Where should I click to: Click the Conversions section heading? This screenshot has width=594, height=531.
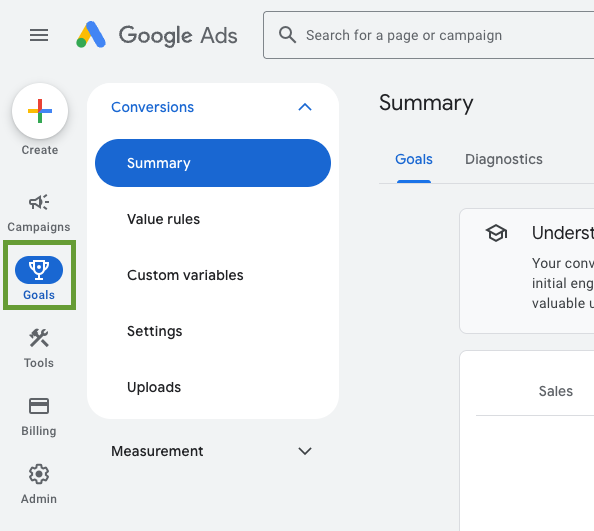point(152,107)
